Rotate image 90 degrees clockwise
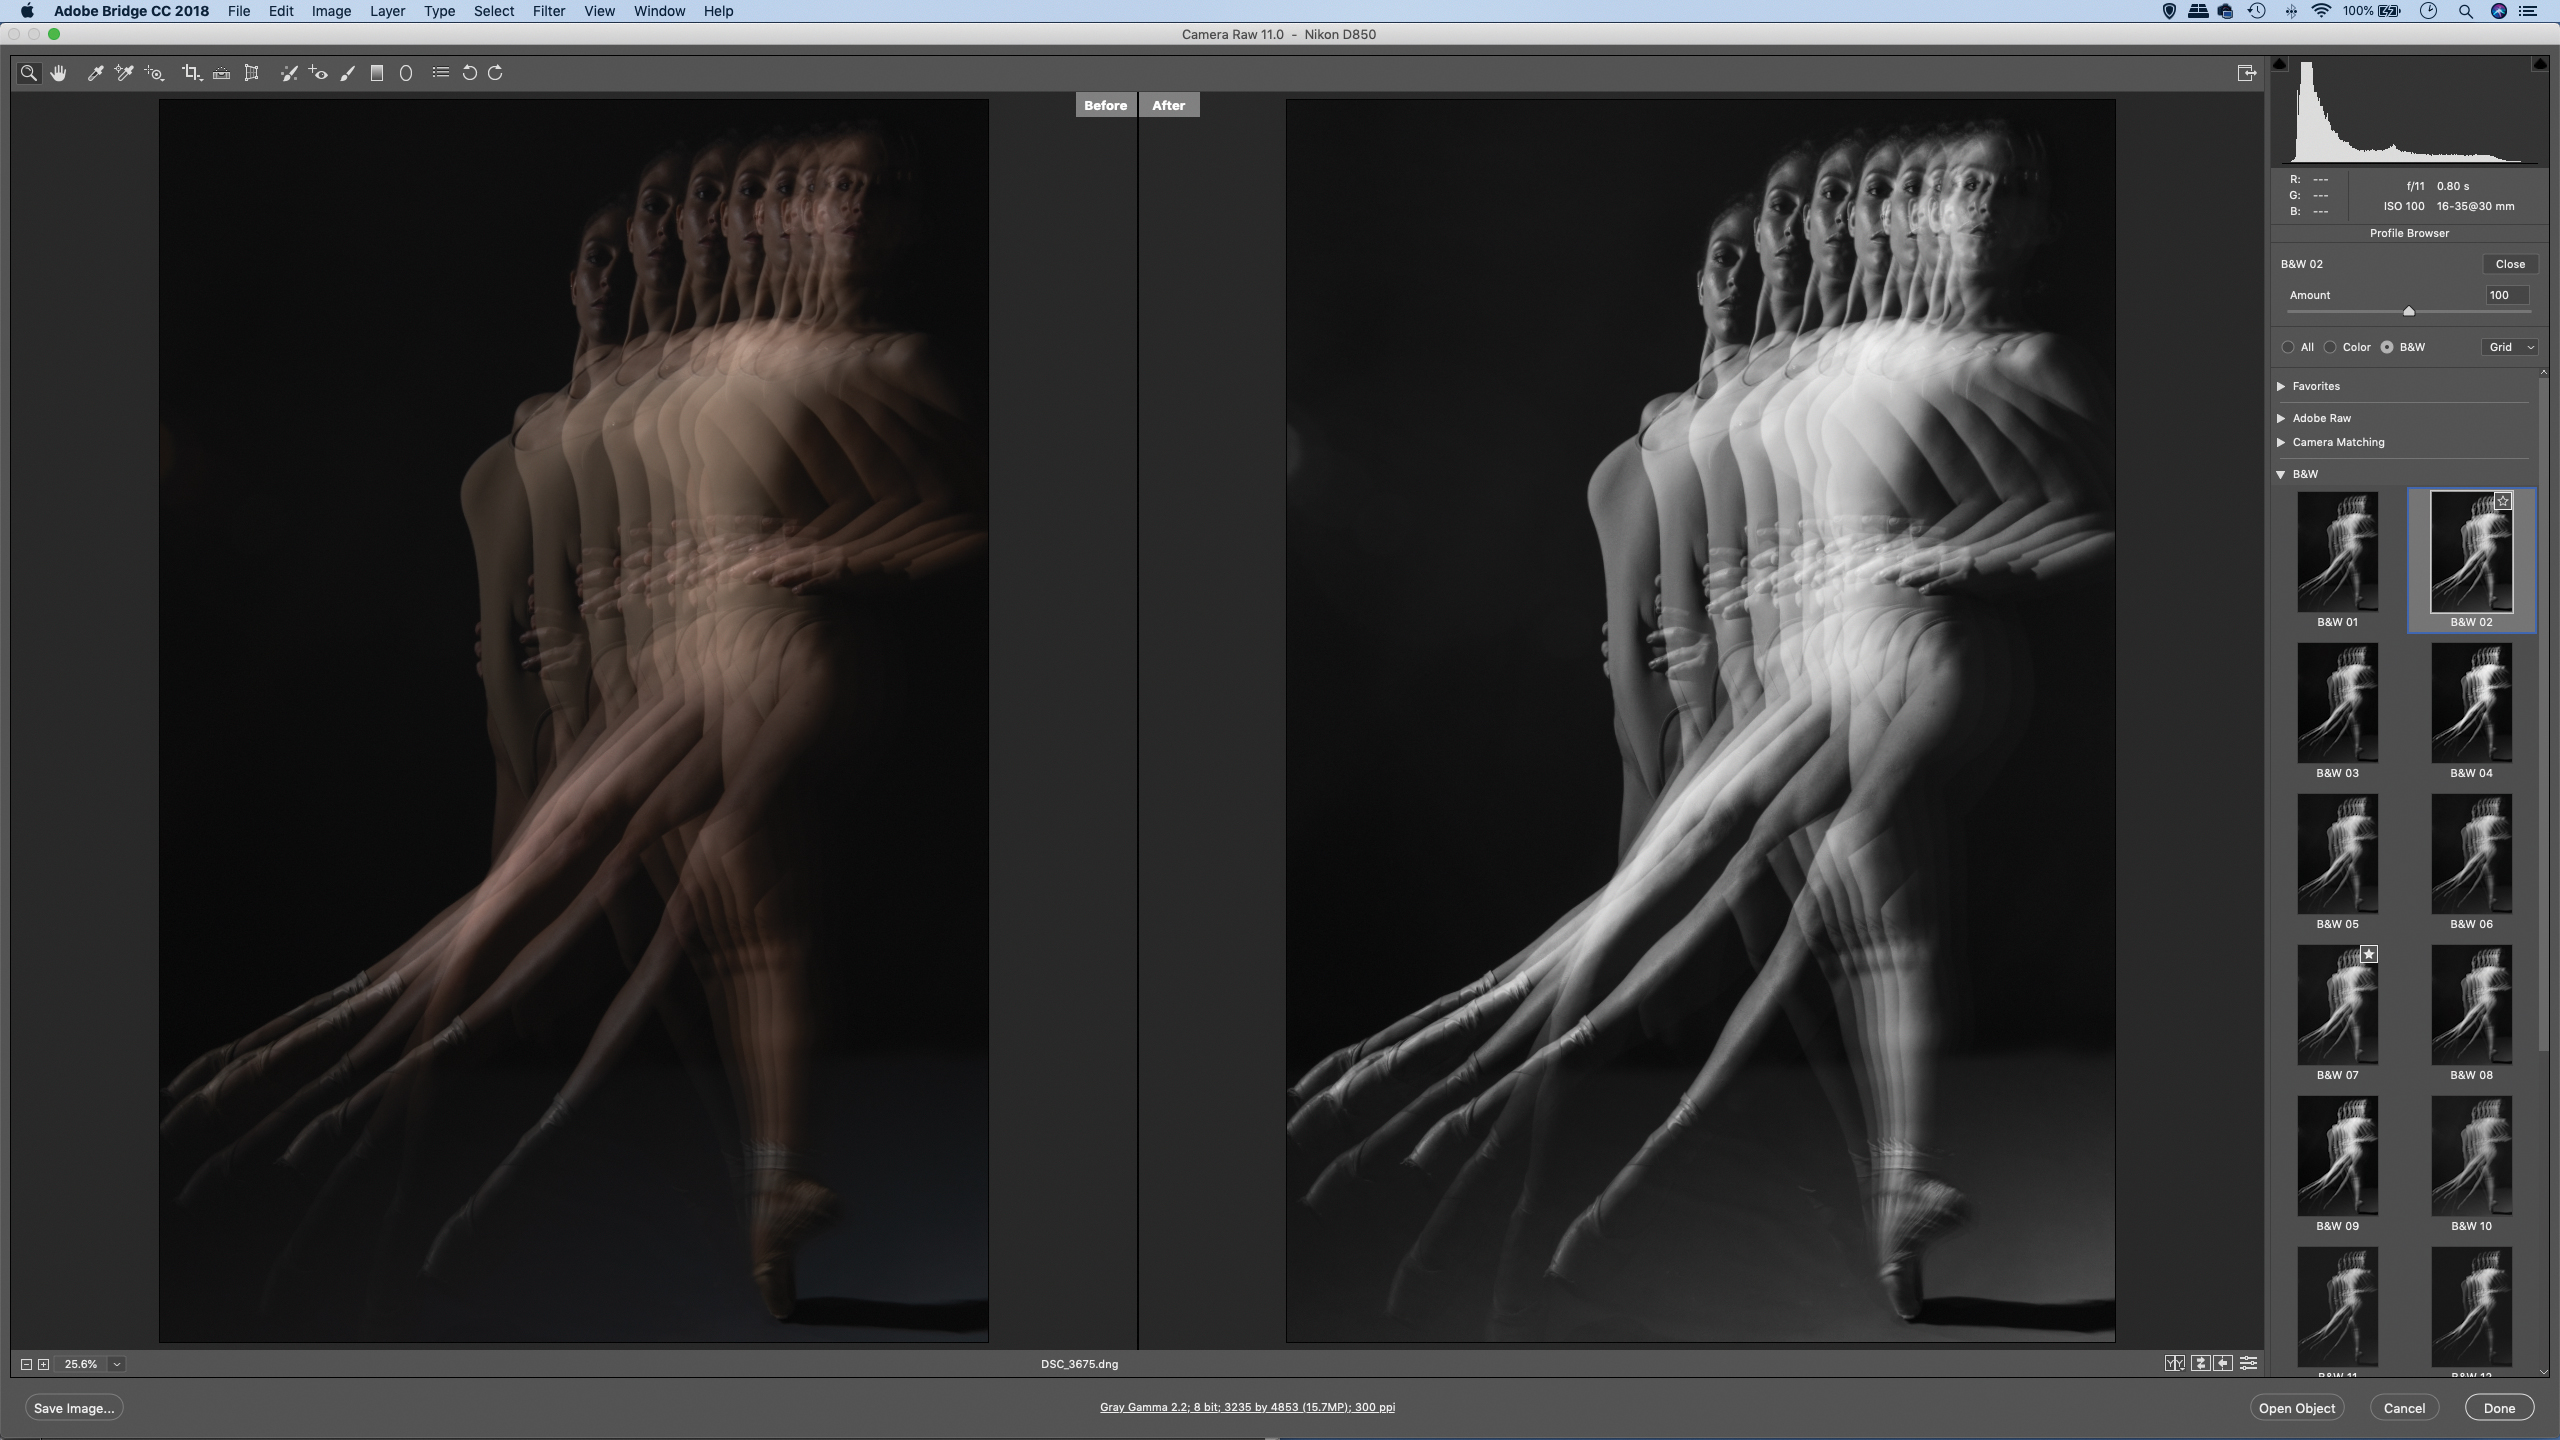The height and width of the screenshot is (1440, 2560). click(495, 73)
